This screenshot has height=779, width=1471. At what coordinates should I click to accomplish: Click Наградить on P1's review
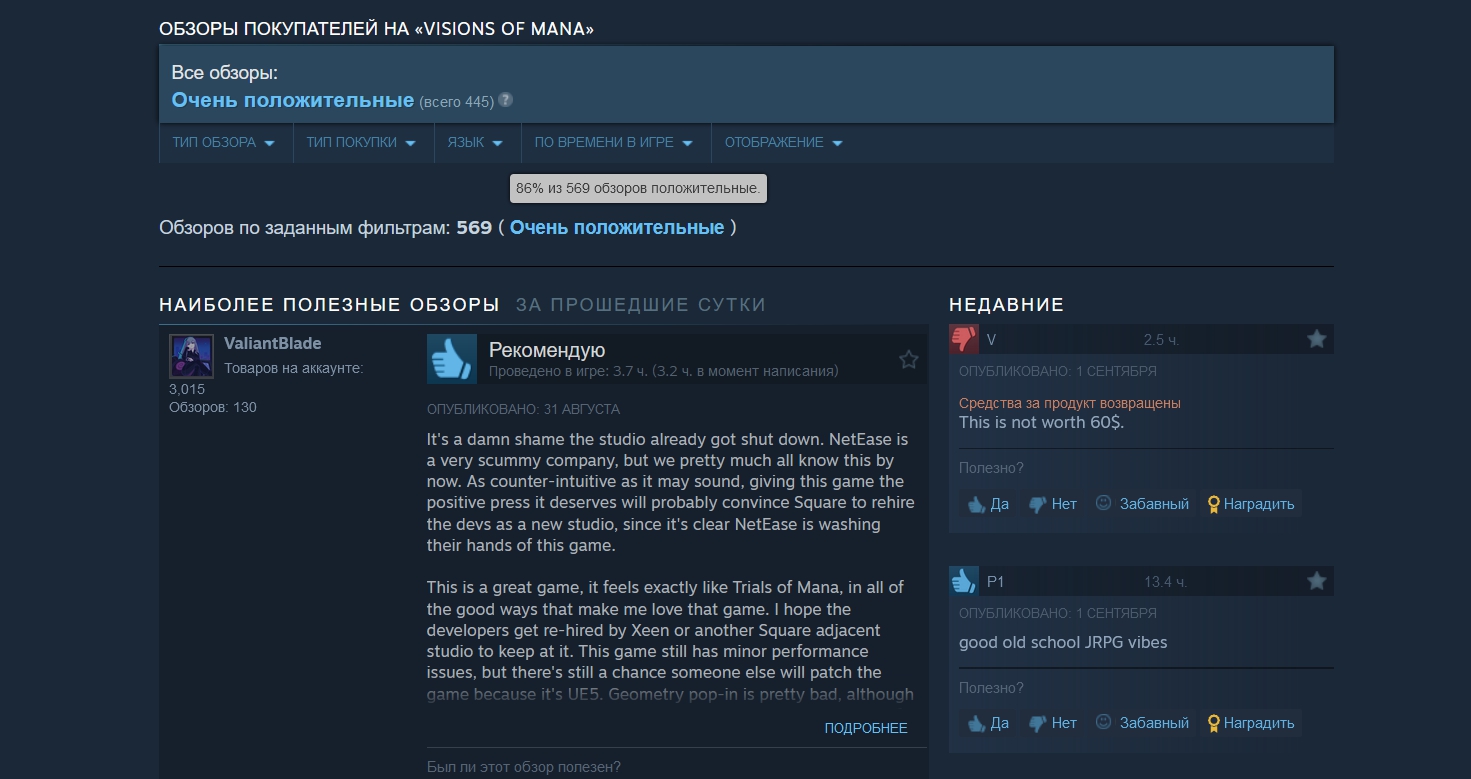click(1250, 723)
